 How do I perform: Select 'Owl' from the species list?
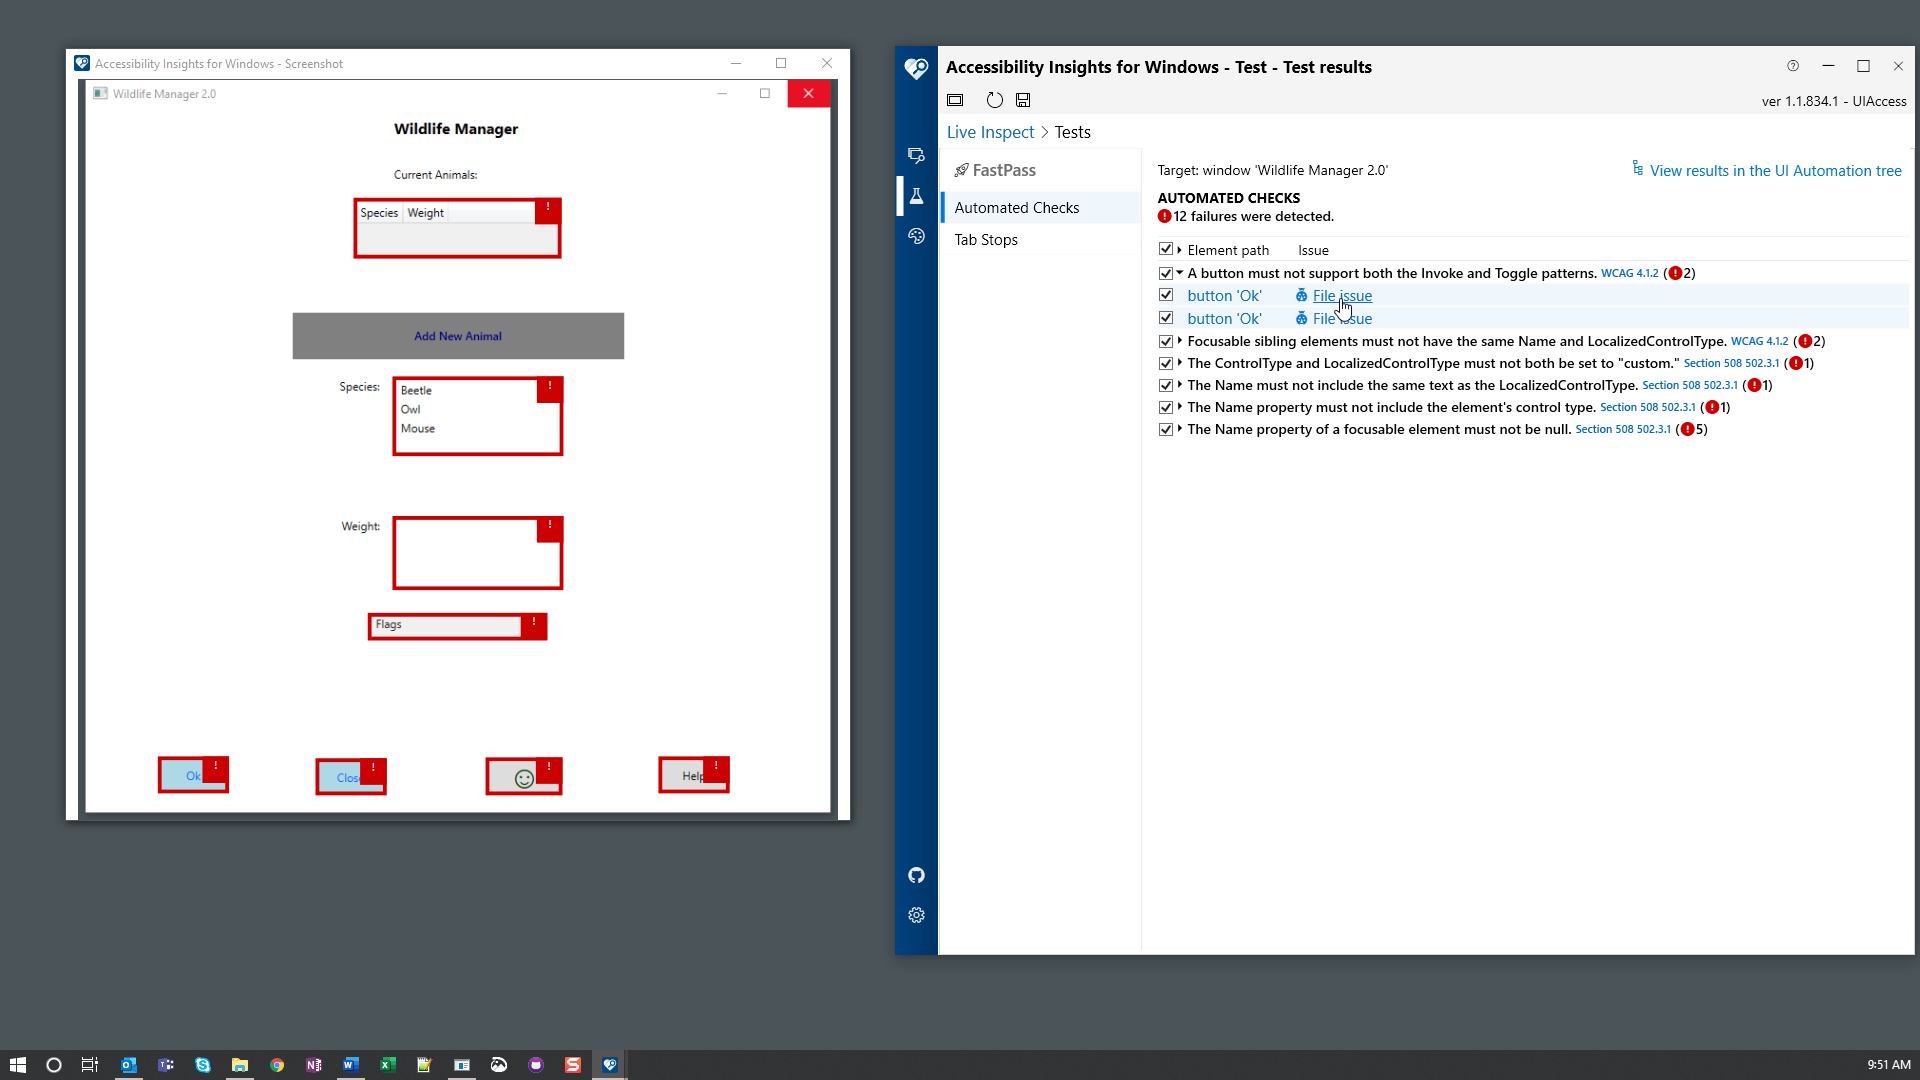click(410, 409)
